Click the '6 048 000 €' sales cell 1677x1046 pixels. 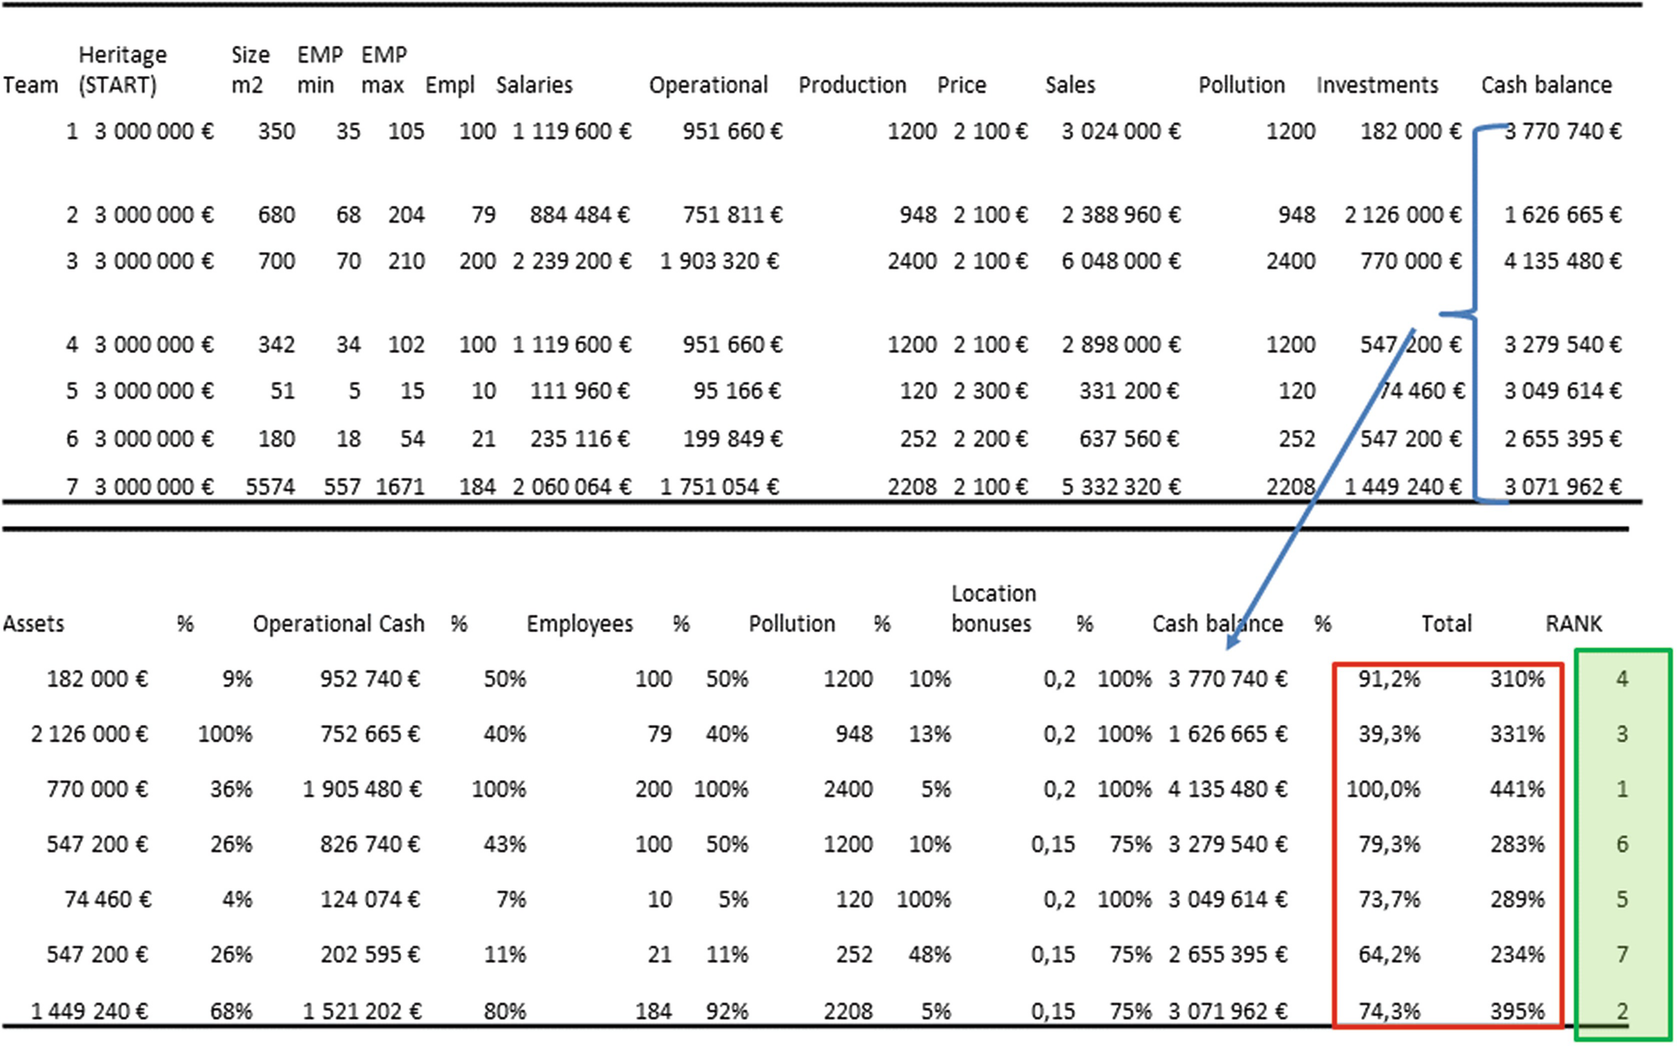click(x=1121, y=261)
